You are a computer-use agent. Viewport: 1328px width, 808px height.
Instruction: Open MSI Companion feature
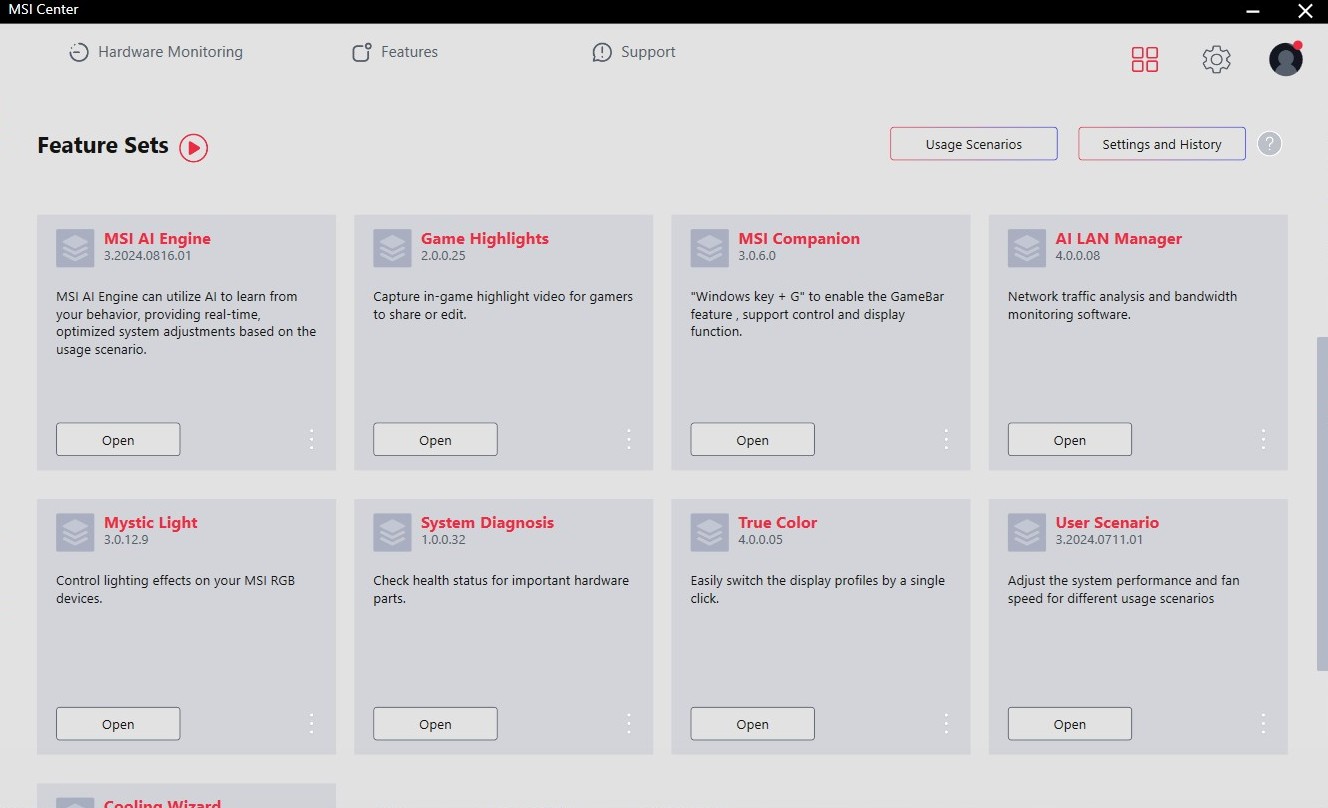click(752, 440)
